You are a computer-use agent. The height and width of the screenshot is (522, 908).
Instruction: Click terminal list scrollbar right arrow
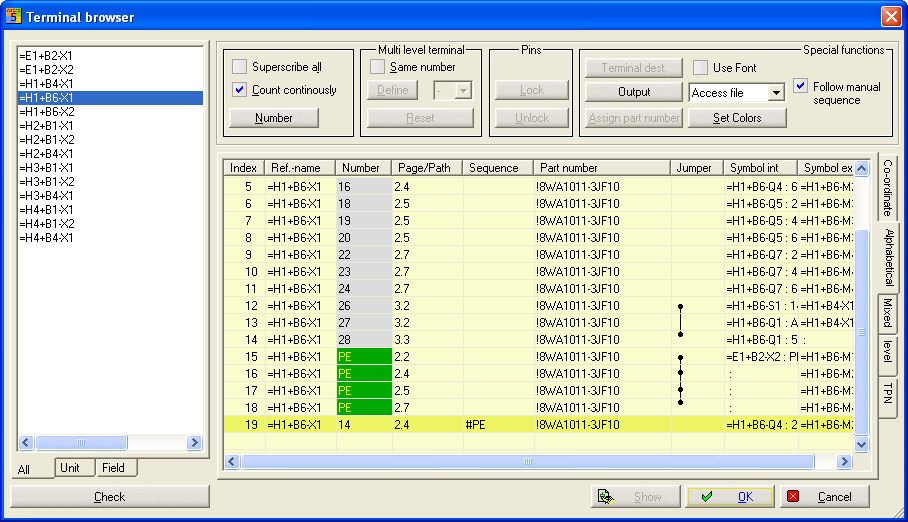pyautogui.click(x=195, y=443)
